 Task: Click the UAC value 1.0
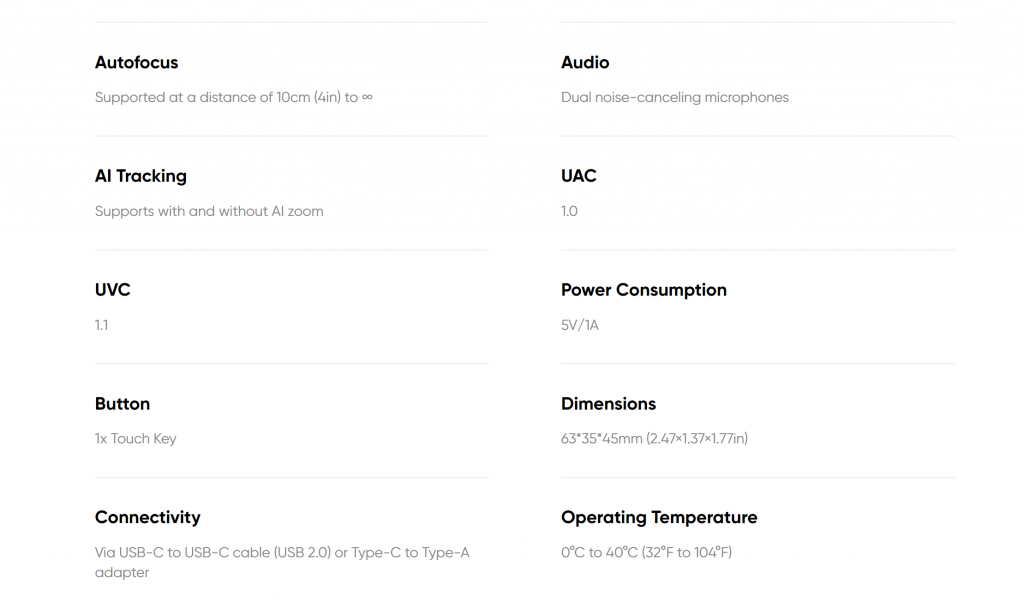pos(569,211)
